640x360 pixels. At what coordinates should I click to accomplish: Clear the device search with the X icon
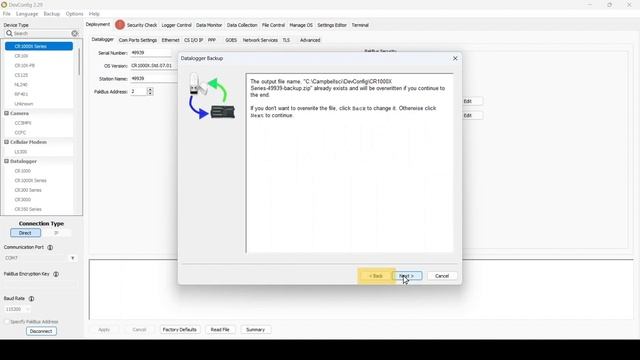pyautogui.click(x=75, y=33)
